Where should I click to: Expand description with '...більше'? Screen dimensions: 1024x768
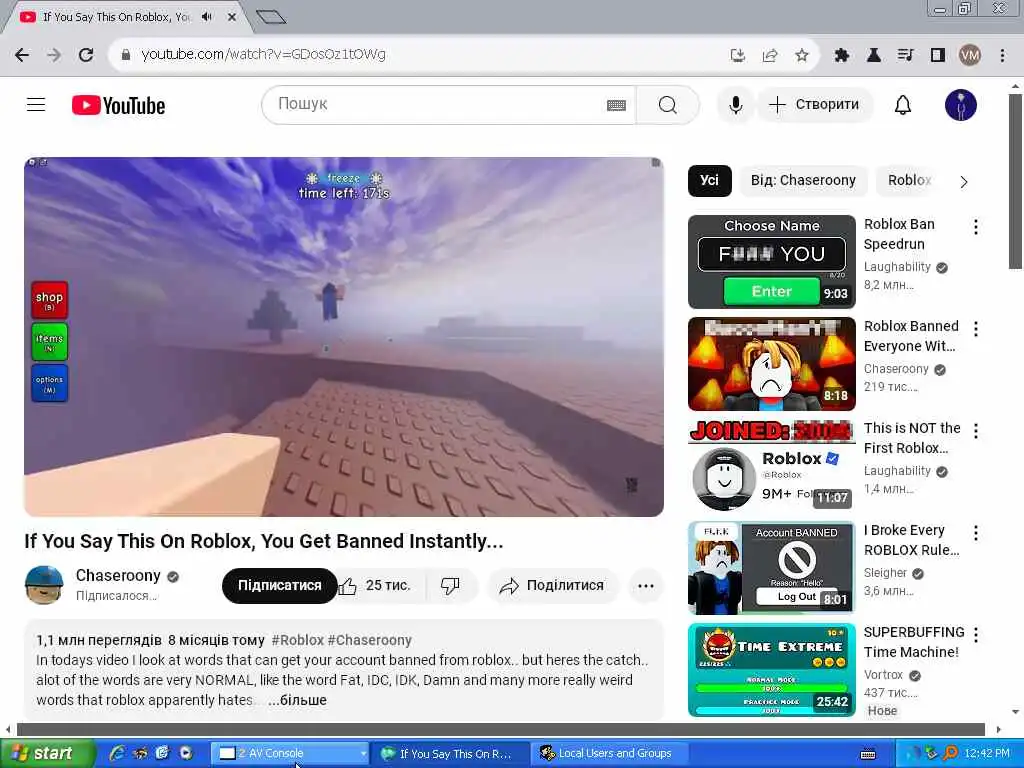(297, 700)
